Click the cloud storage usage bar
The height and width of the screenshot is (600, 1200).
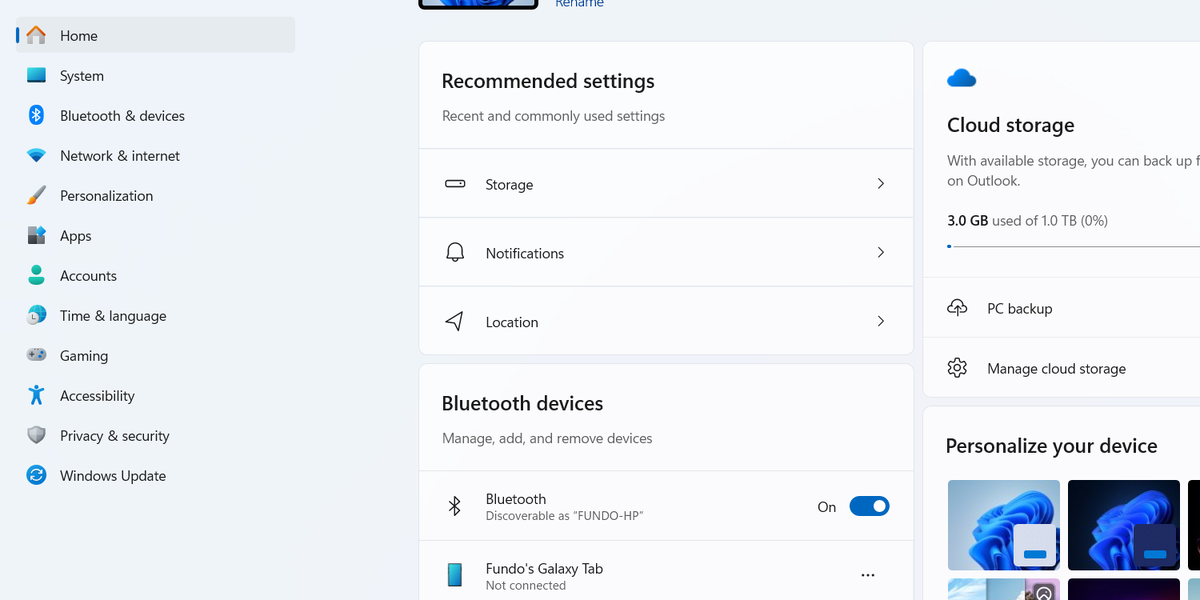click(x=1070, y=246)
